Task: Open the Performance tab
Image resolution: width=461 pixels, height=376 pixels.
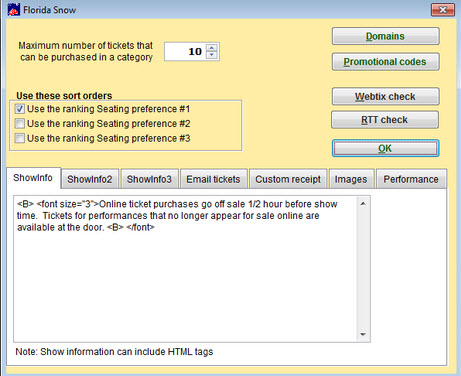Action: (x=411, y=179)
